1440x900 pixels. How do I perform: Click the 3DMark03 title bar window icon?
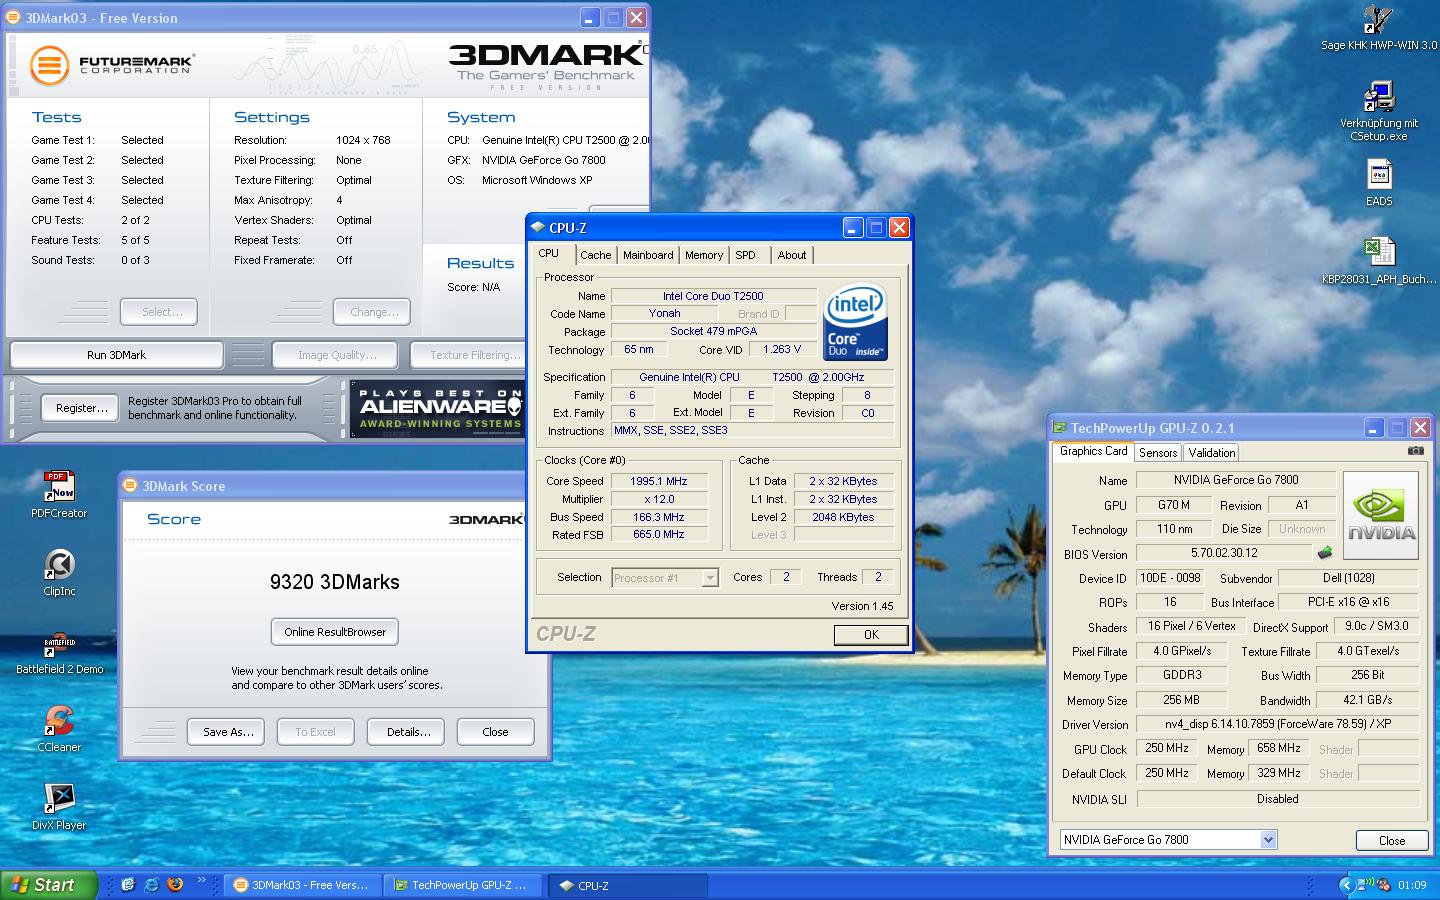tap(14, 18)
